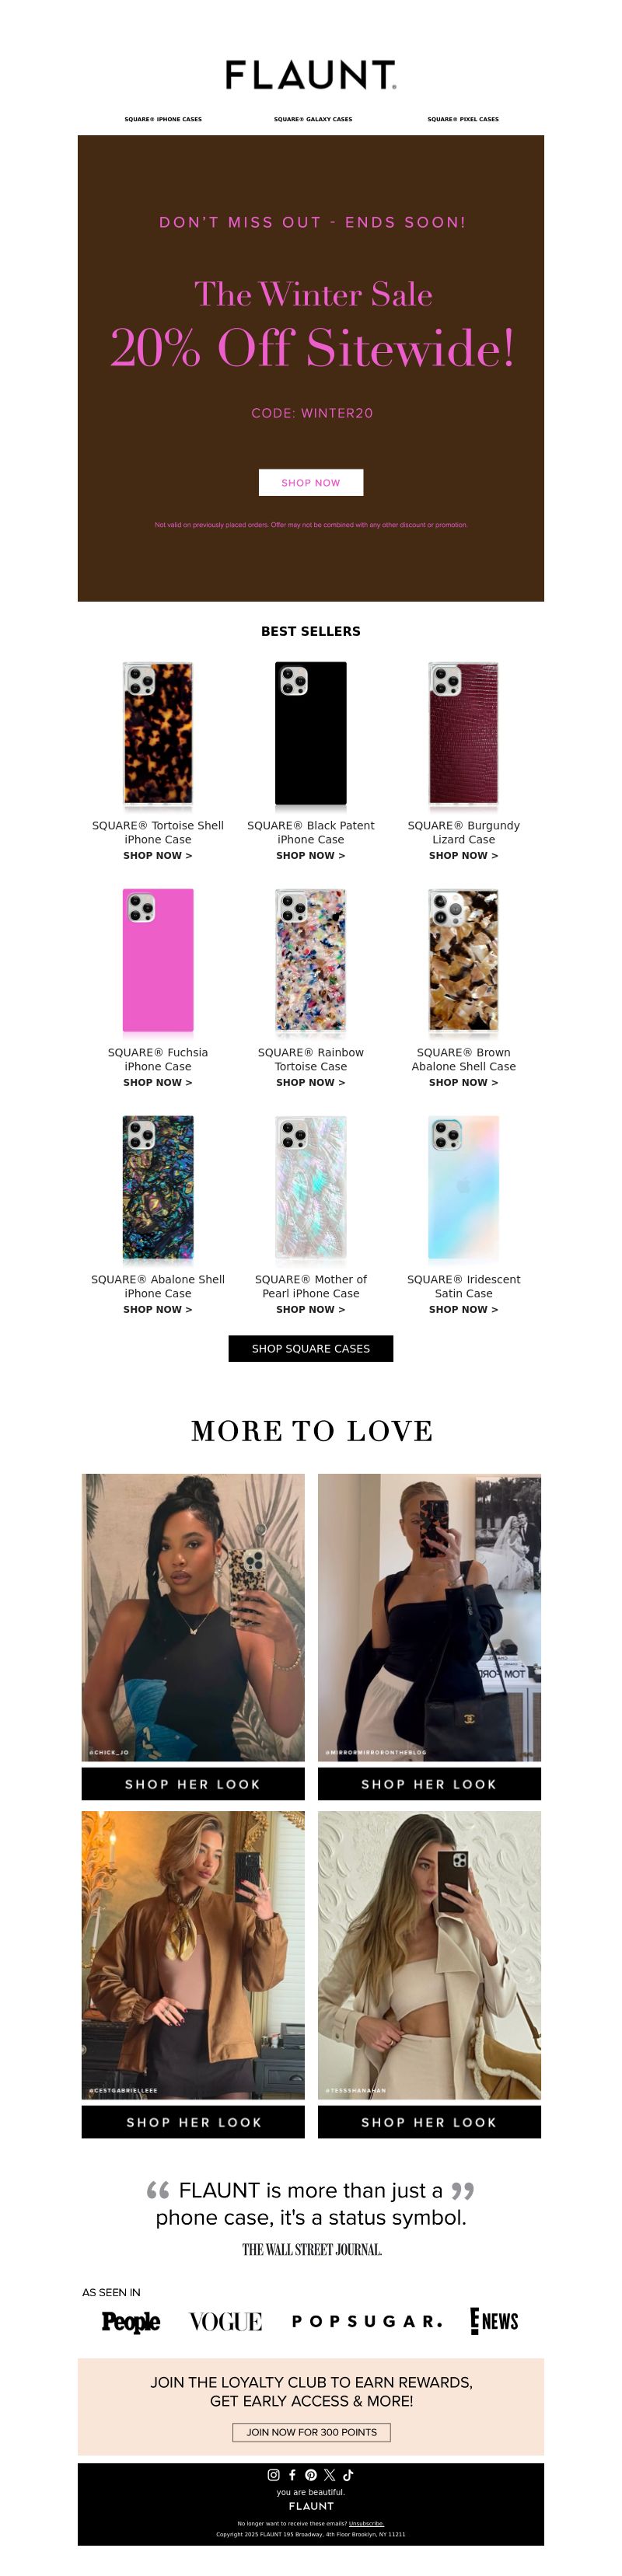This screenshot has width=622, height=2576.
Task: Shop Her Look under @chick_jo photo
Action: tap(193, 1784)
